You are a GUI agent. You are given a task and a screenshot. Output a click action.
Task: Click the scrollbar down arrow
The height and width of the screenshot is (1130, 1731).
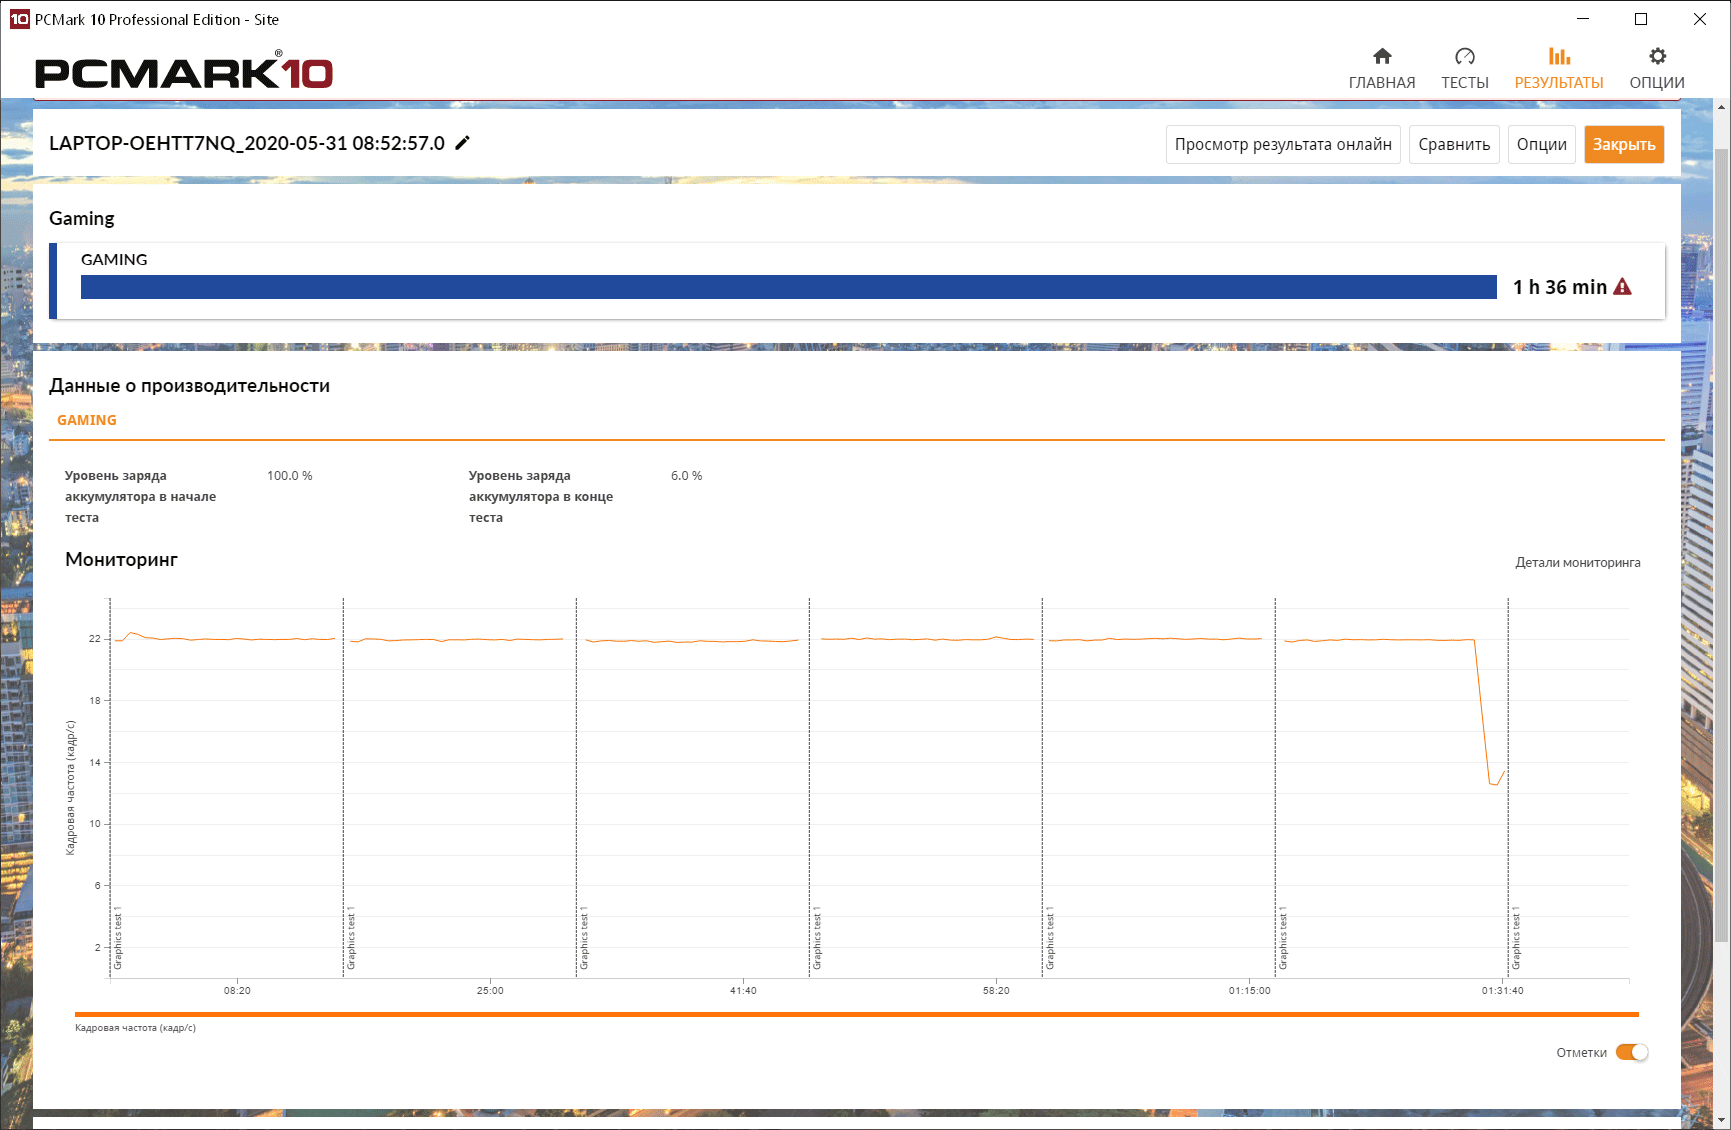(x=1722, y=1120)
